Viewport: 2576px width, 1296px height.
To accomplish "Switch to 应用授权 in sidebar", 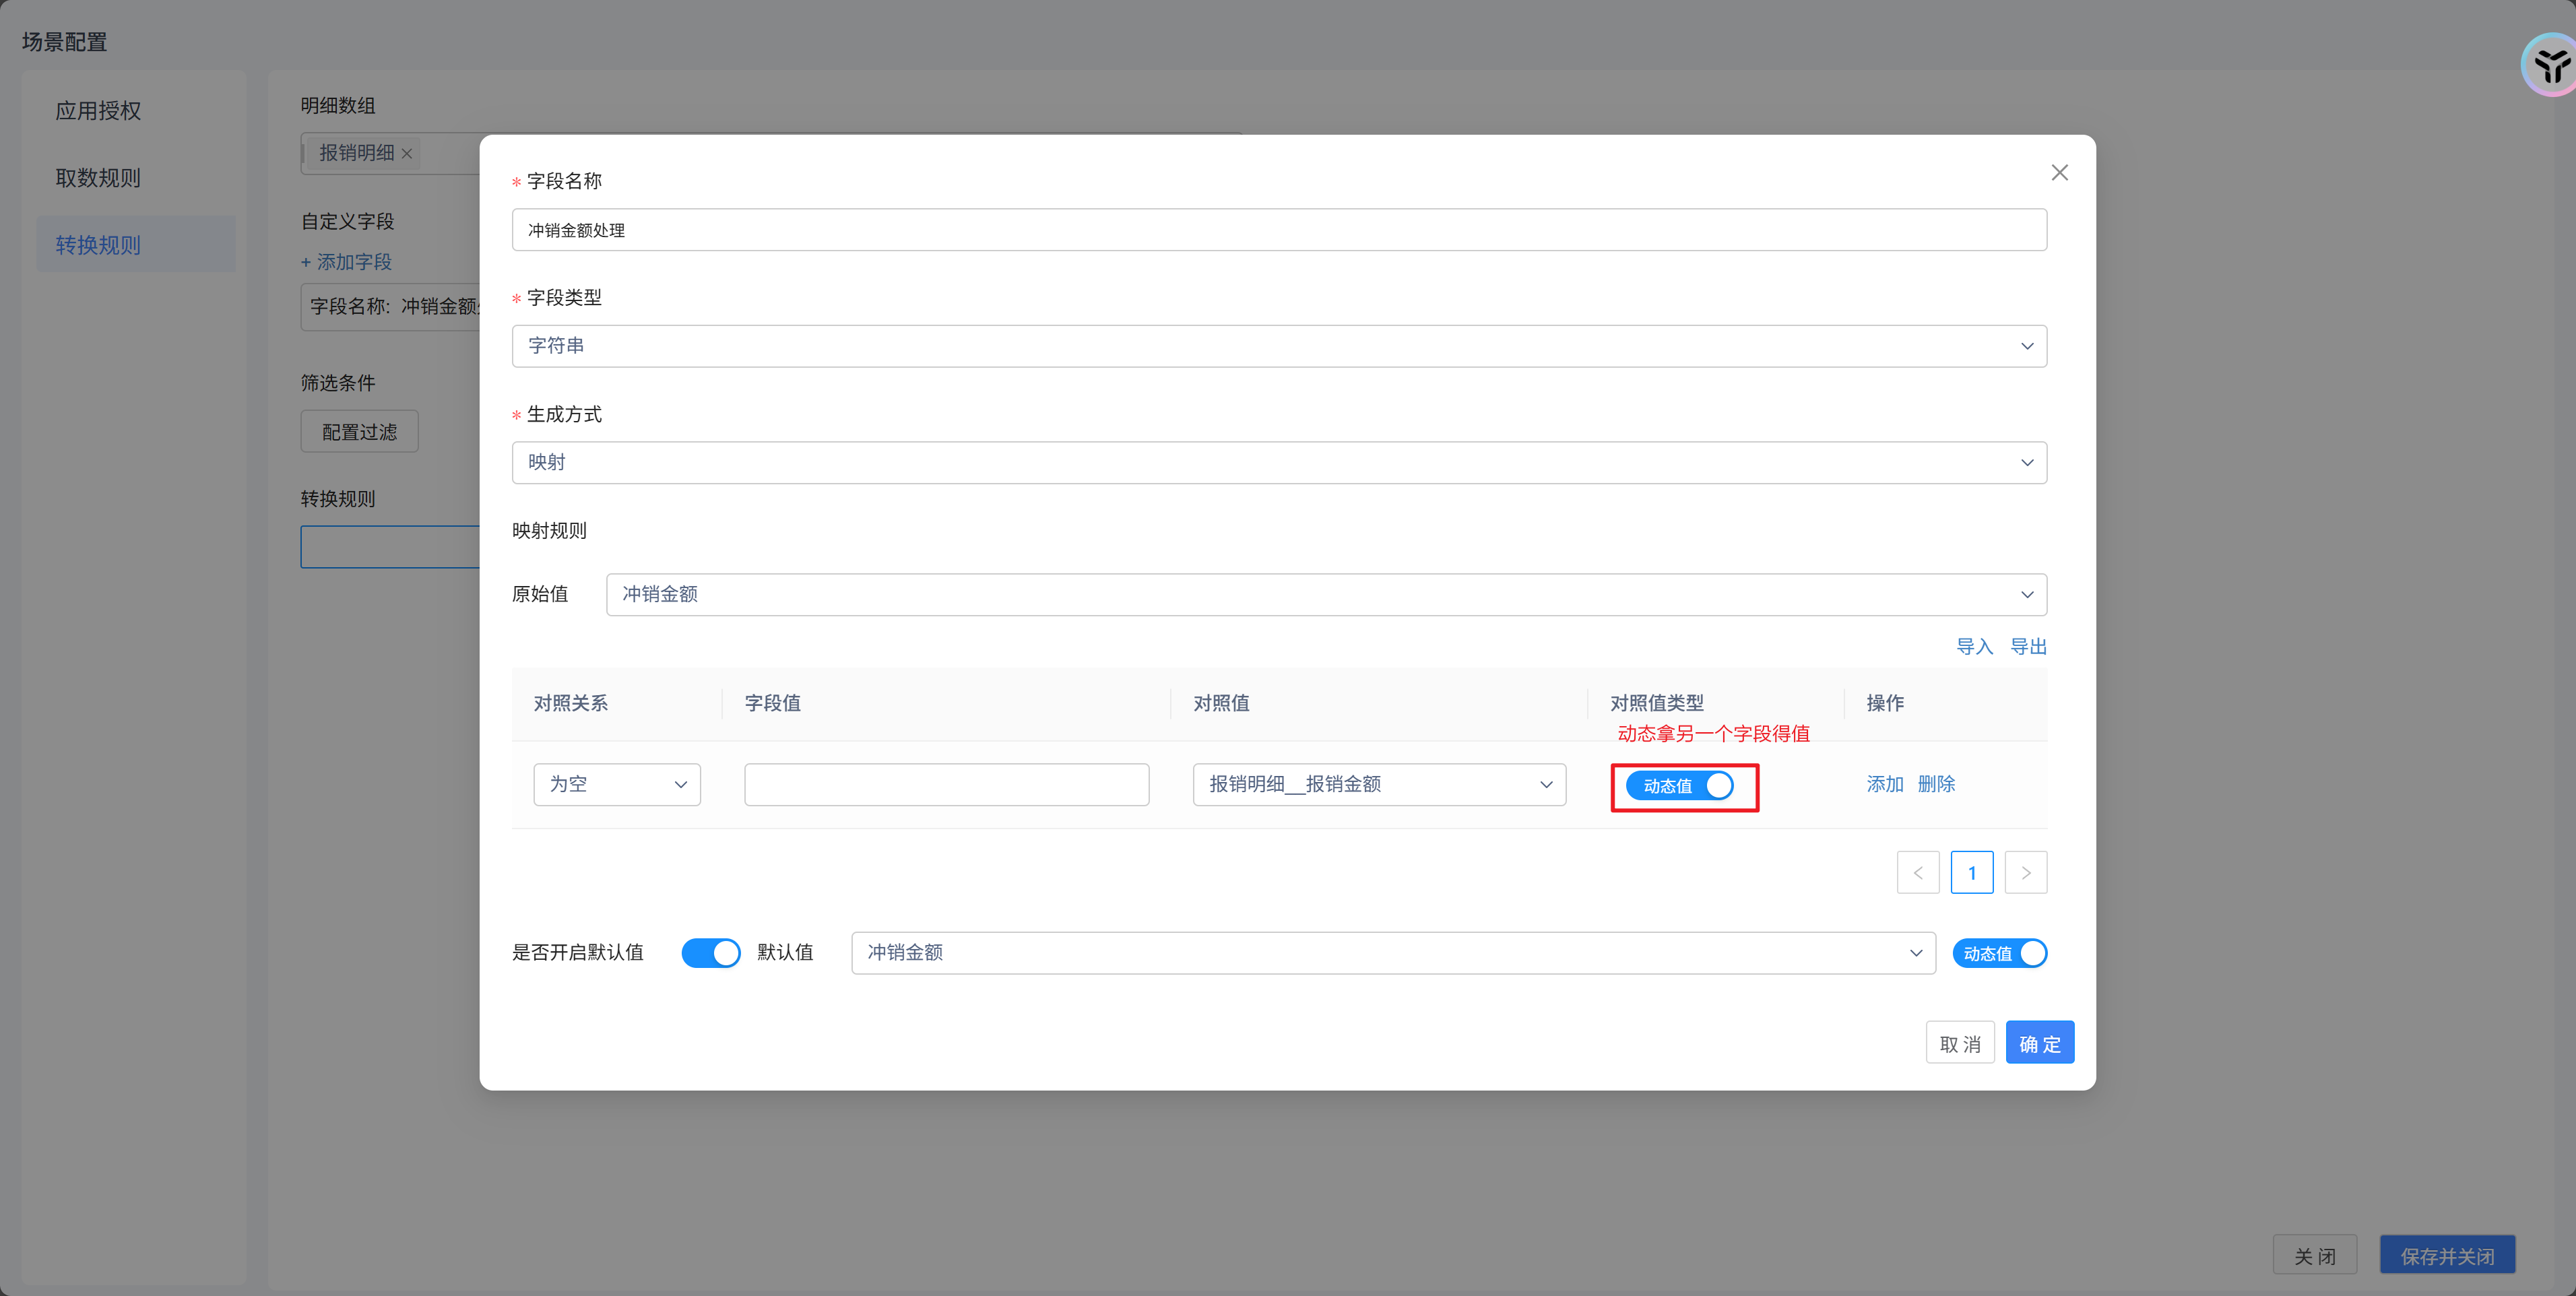I will tap(98, 111).
